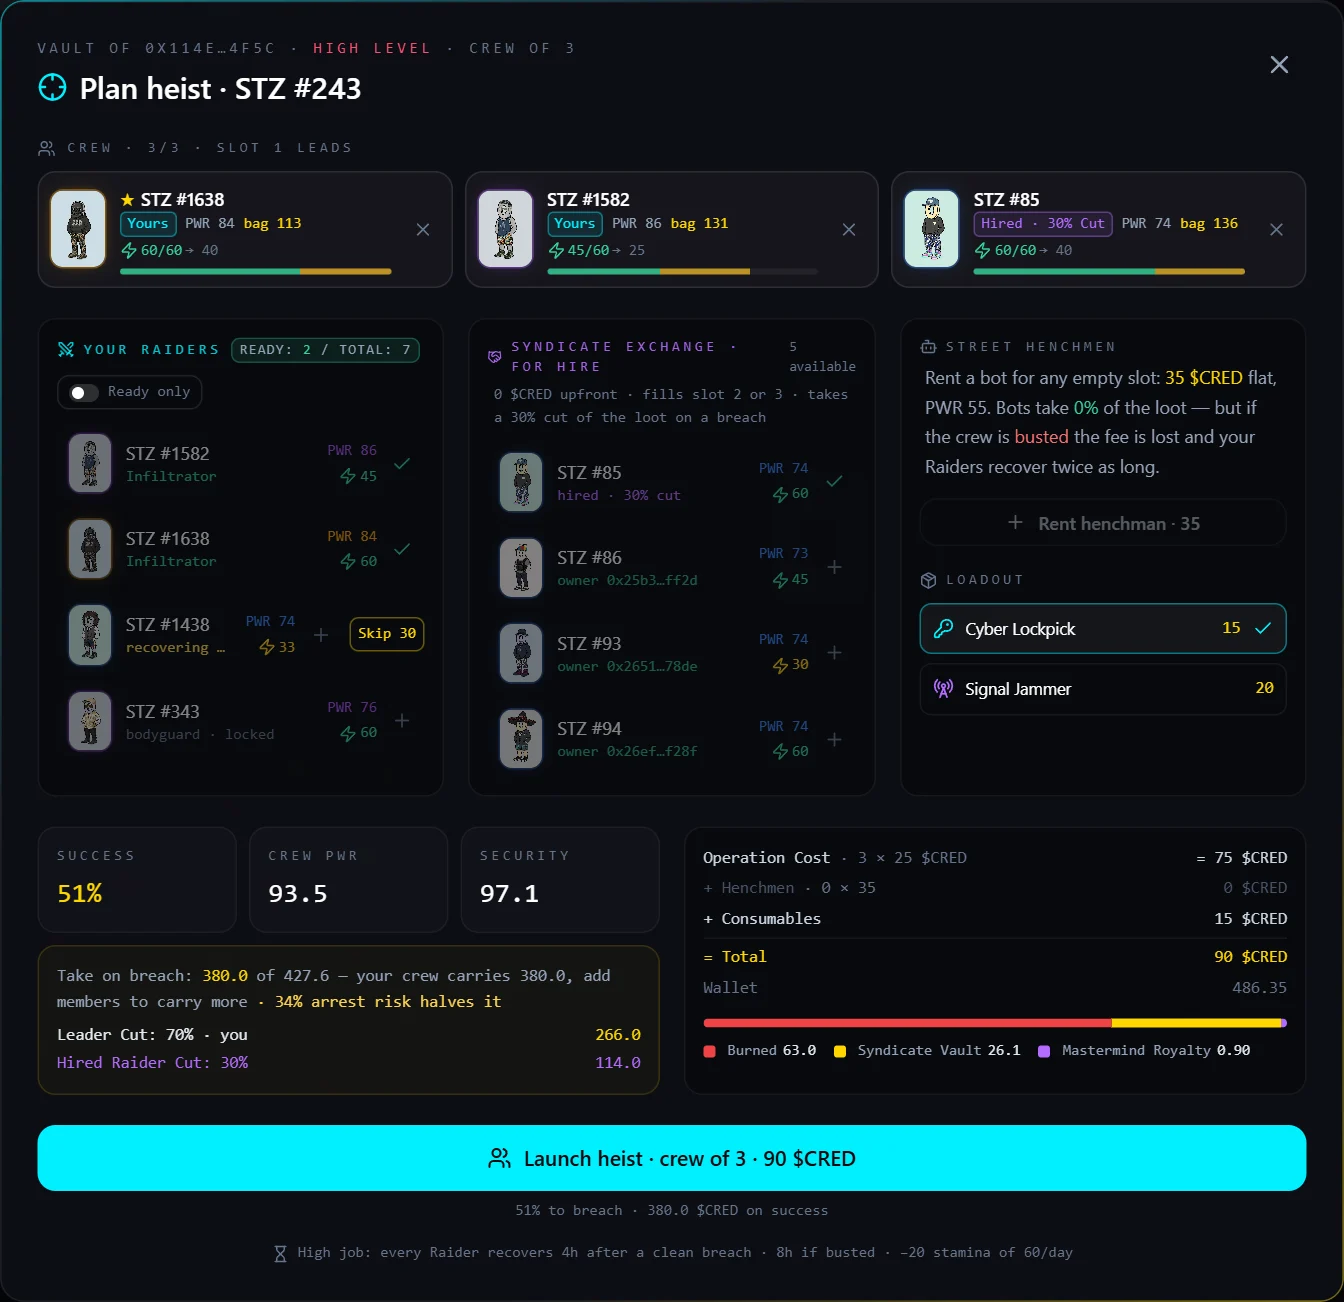Viewport: 1344px width, 1302px height.
Task: Click the crosshair icon beside Plan heist
Action: [x=52, y=88]
